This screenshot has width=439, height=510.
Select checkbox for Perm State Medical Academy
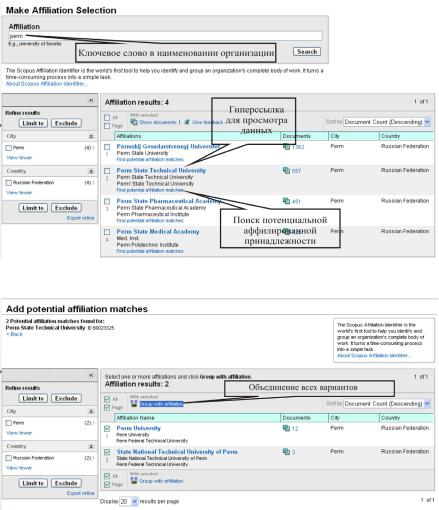(x=107, y=232)
